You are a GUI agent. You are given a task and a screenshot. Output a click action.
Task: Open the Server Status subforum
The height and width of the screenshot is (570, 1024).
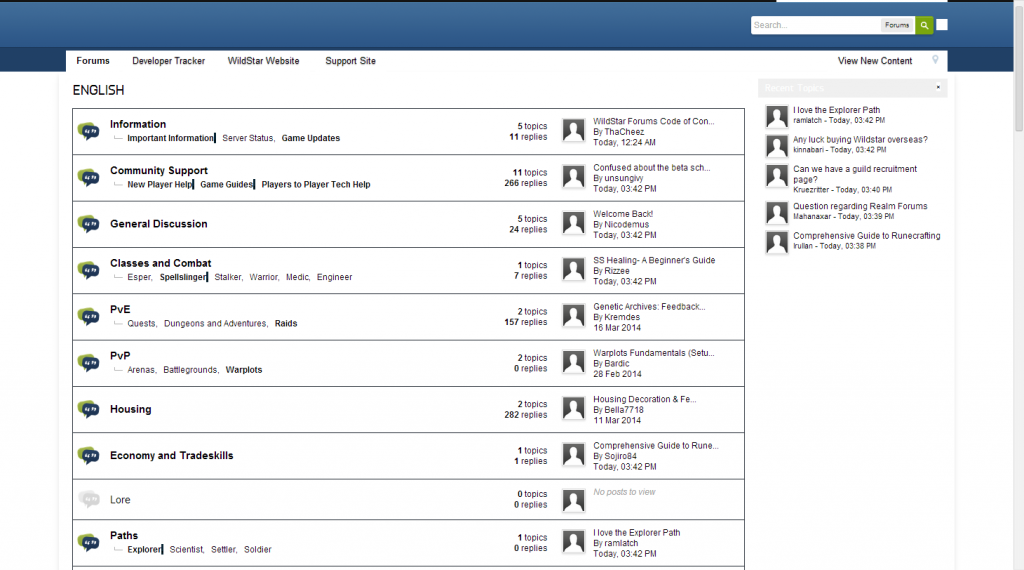[x=248, y=138]
